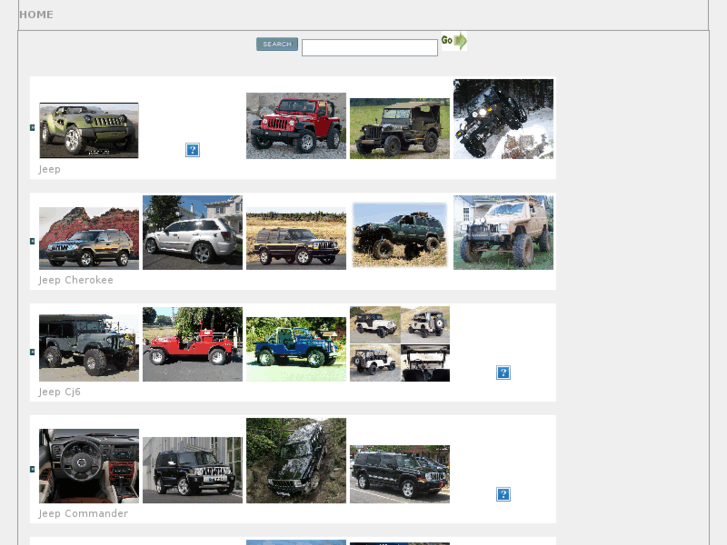This screenshot has height=545, width=727.
Task: Click the Jeep Commander category label
Action: (x=83, y=513)
